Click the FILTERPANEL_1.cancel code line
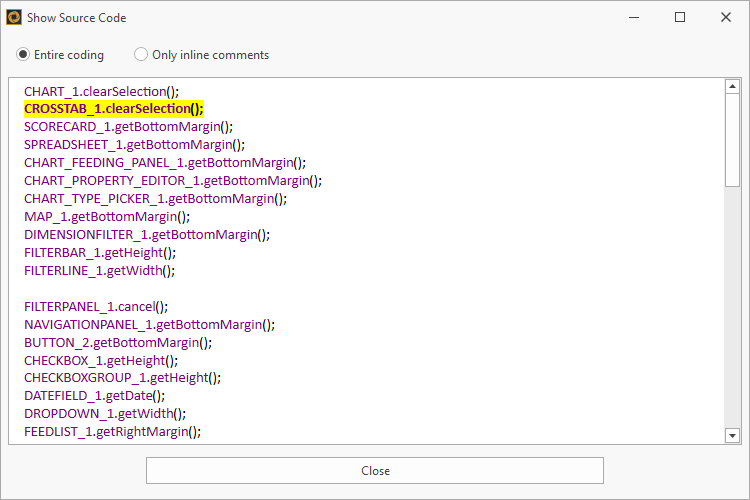The height and width of the screenshot is (500, 750). [x=96, y=306]
